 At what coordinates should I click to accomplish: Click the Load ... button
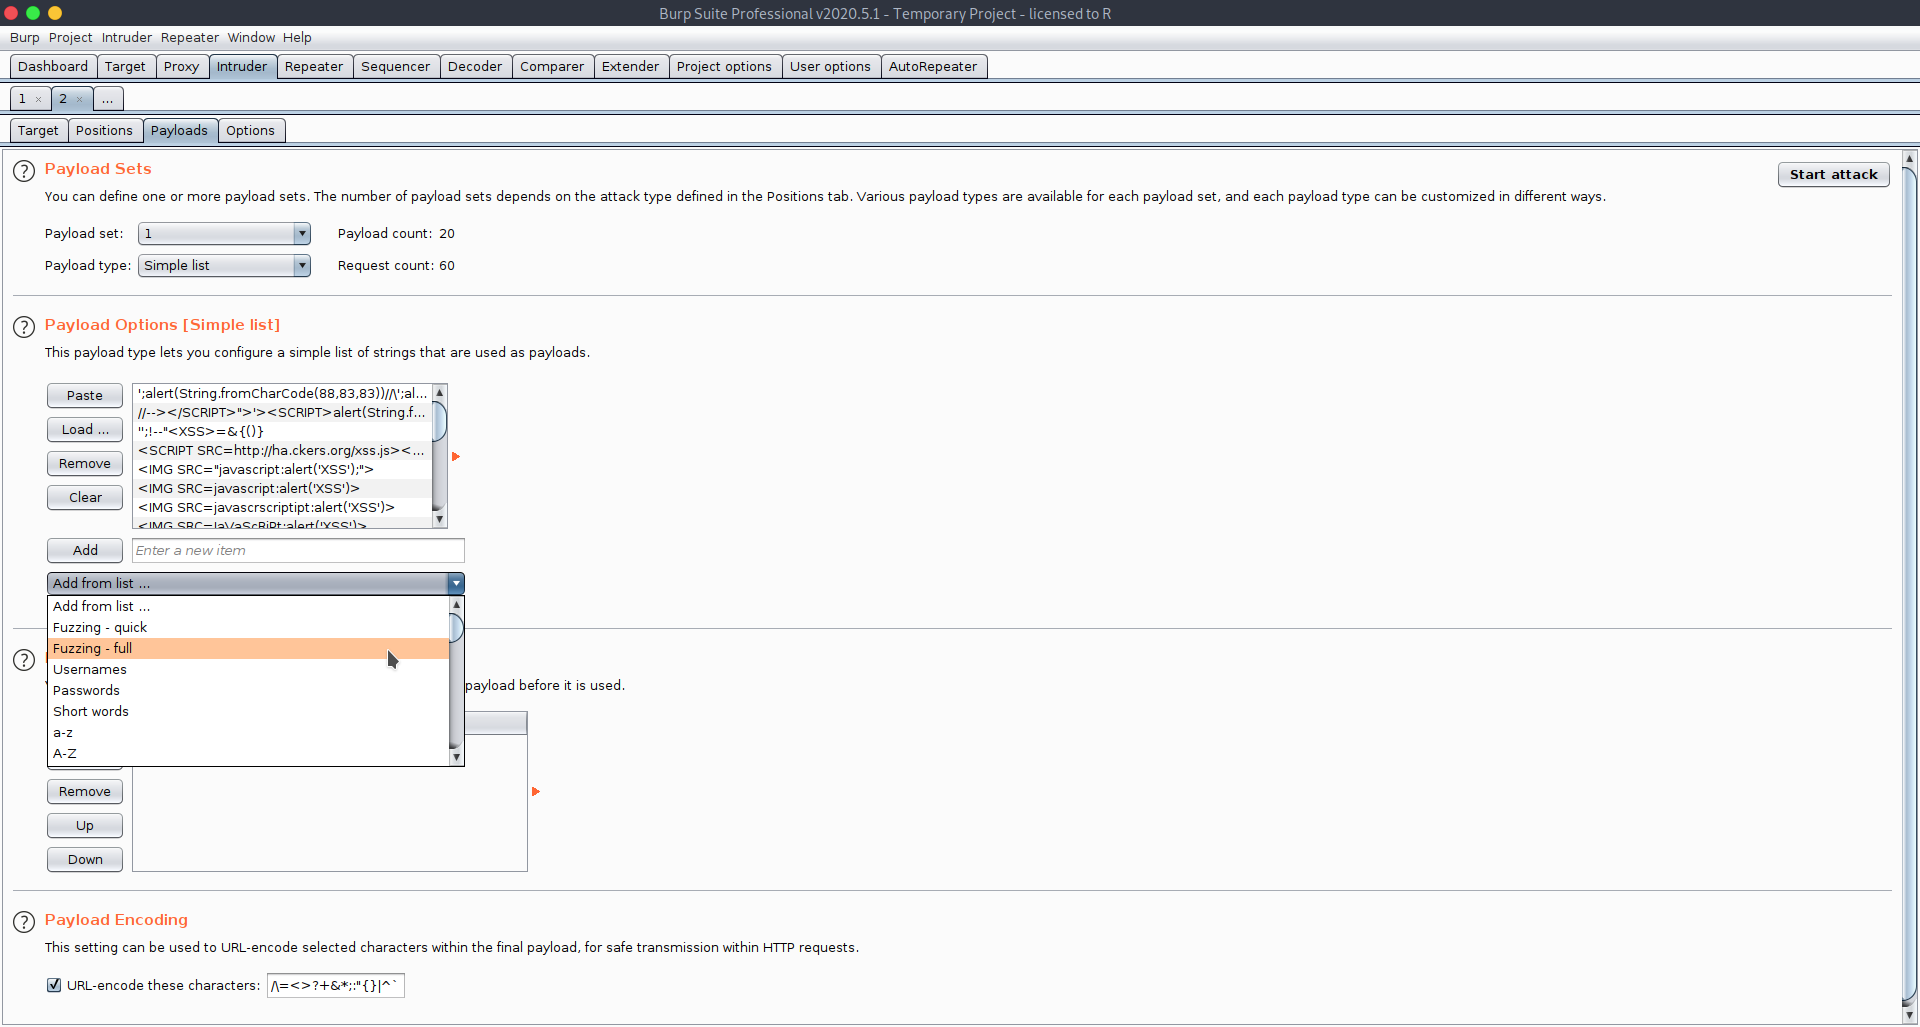[x=85, y=429]
